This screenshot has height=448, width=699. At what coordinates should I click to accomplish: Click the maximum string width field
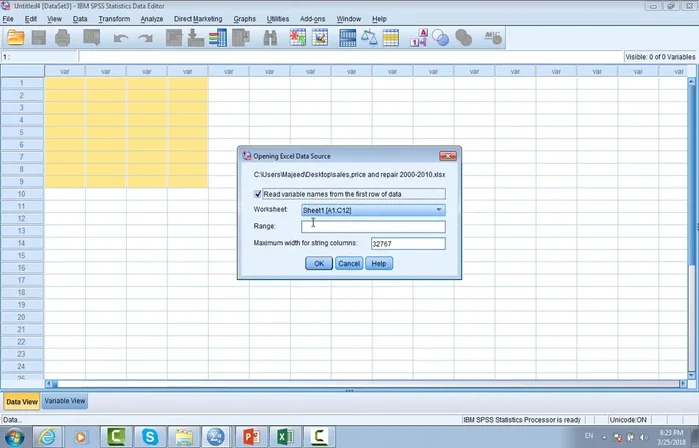click(x=407, y=243)
